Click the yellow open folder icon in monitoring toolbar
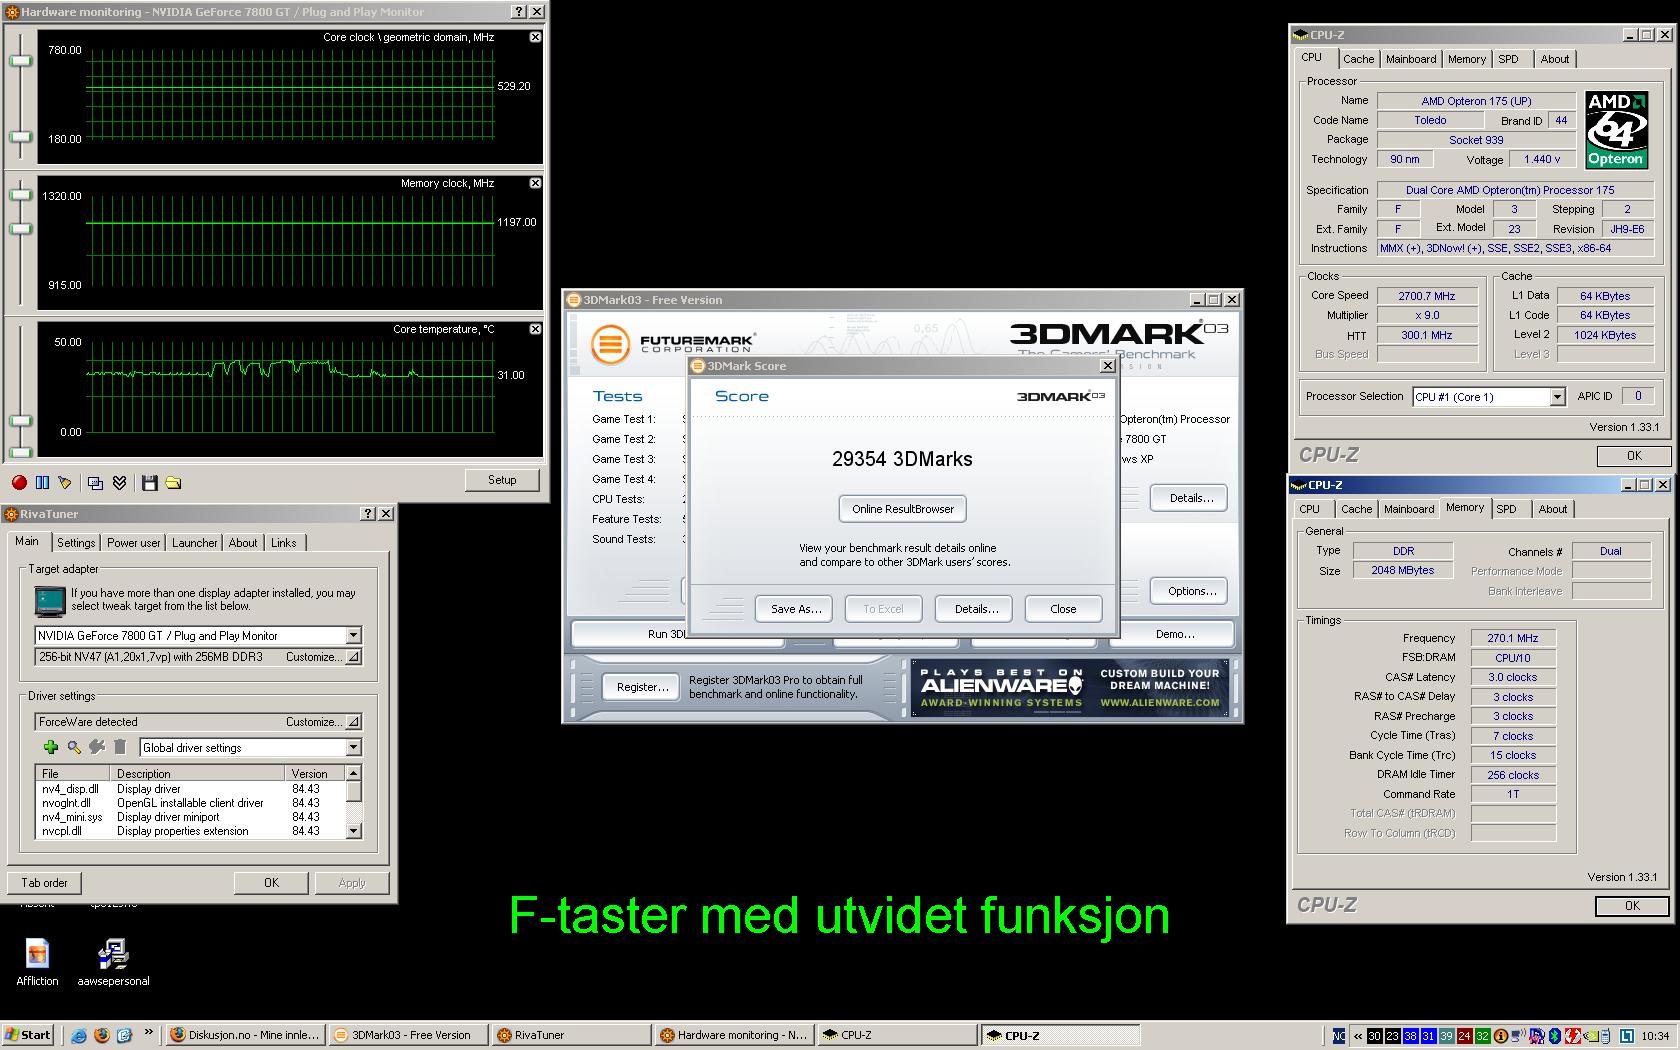This screenshot has width=1680, height=1050. pos(173,483)
